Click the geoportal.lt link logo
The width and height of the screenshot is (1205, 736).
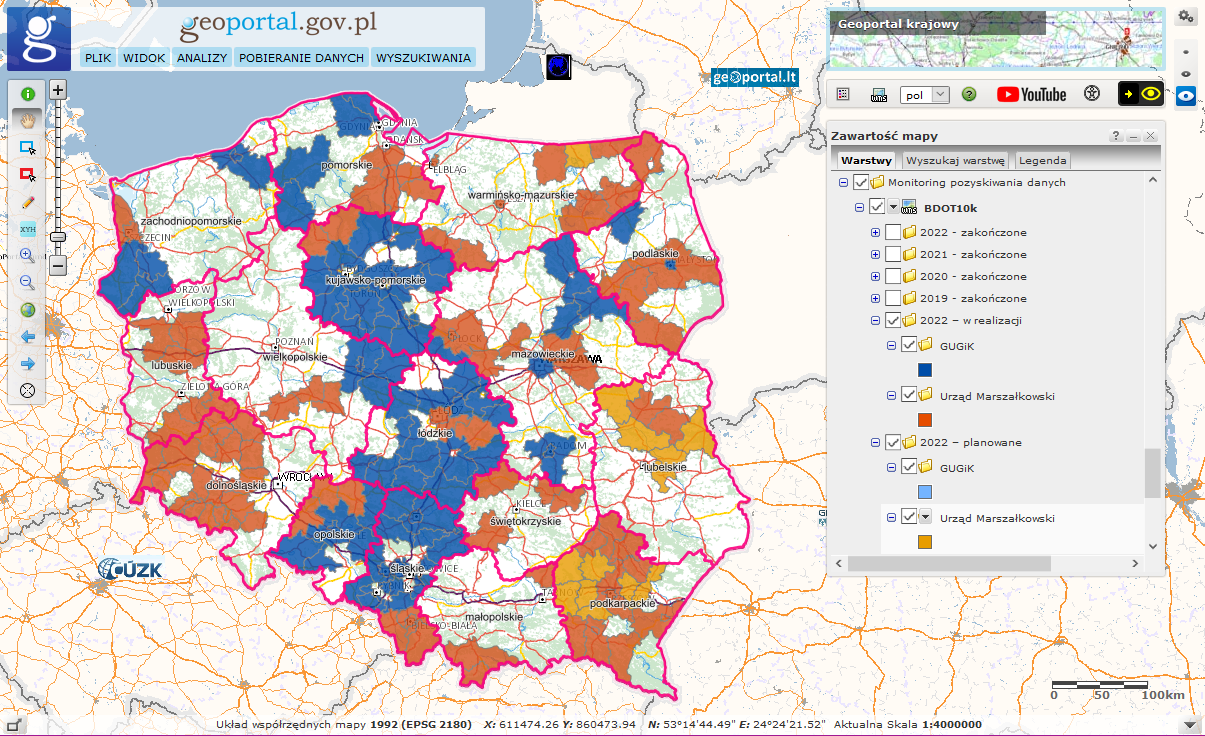[x=754, y=77]
